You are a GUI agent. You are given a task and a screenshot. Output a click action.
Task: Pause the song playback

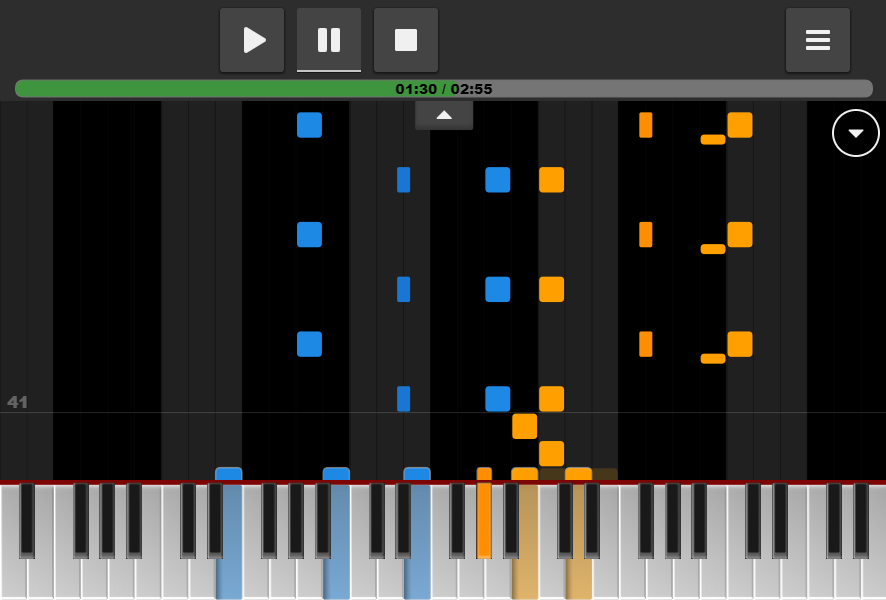pos(329,40)
